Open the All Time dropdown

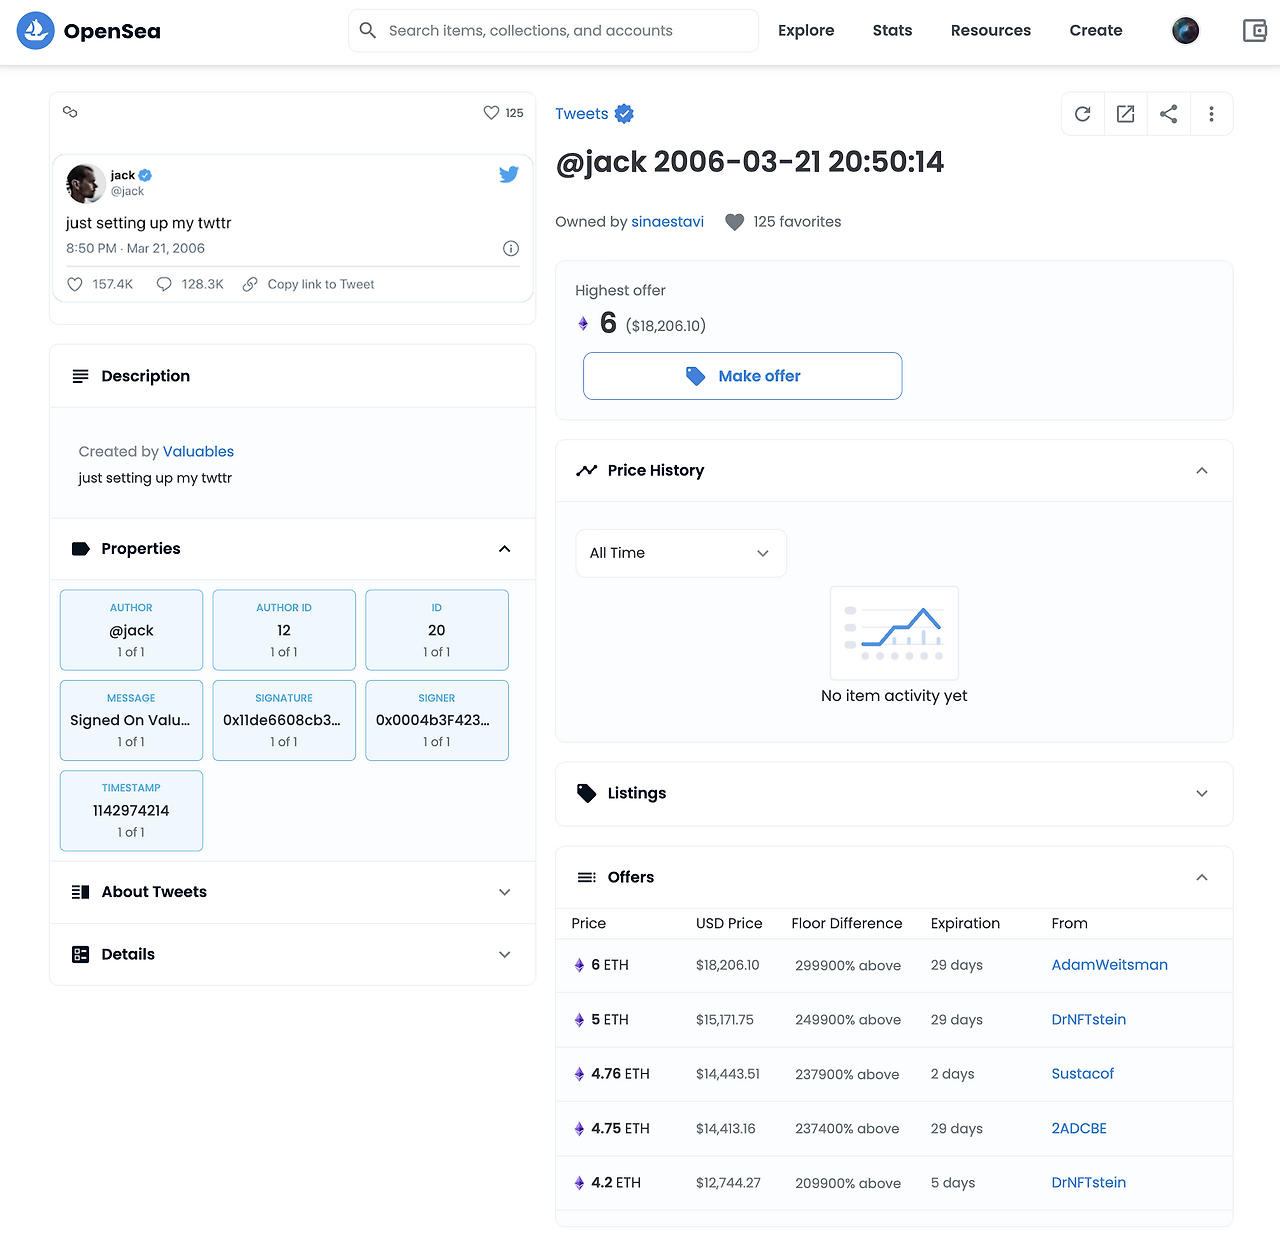(681, 553)
